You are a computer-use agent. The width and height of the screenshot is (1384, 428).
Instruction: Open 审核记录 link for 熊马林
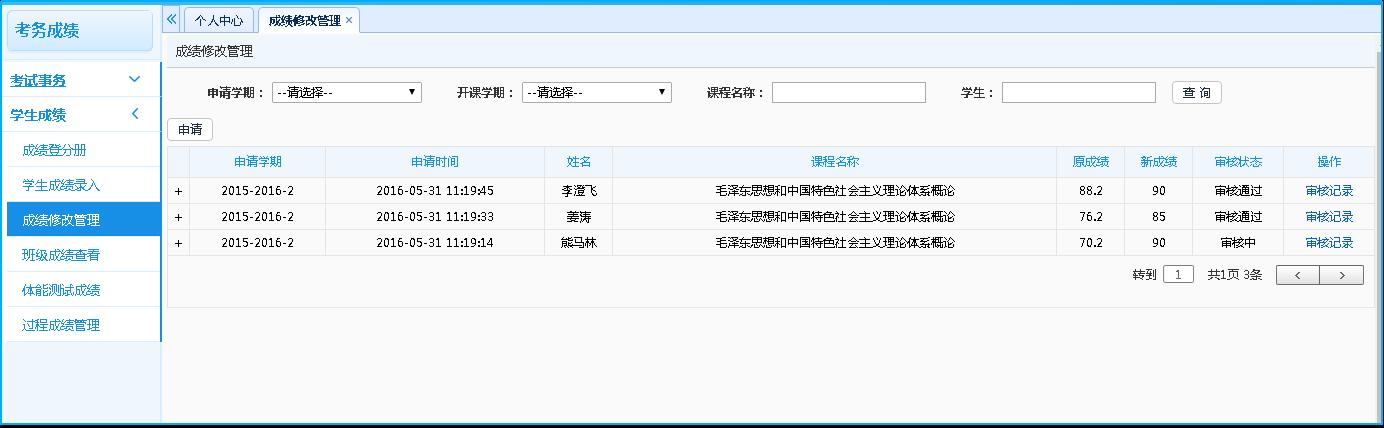tap(1329, 243)
